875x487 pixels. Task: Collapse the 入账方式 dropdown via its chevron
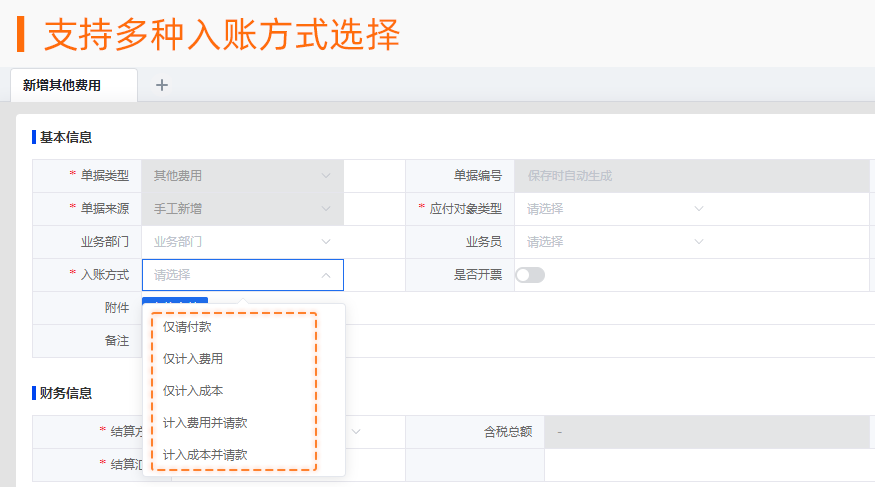pyautogui.click(x=326, y=275)
